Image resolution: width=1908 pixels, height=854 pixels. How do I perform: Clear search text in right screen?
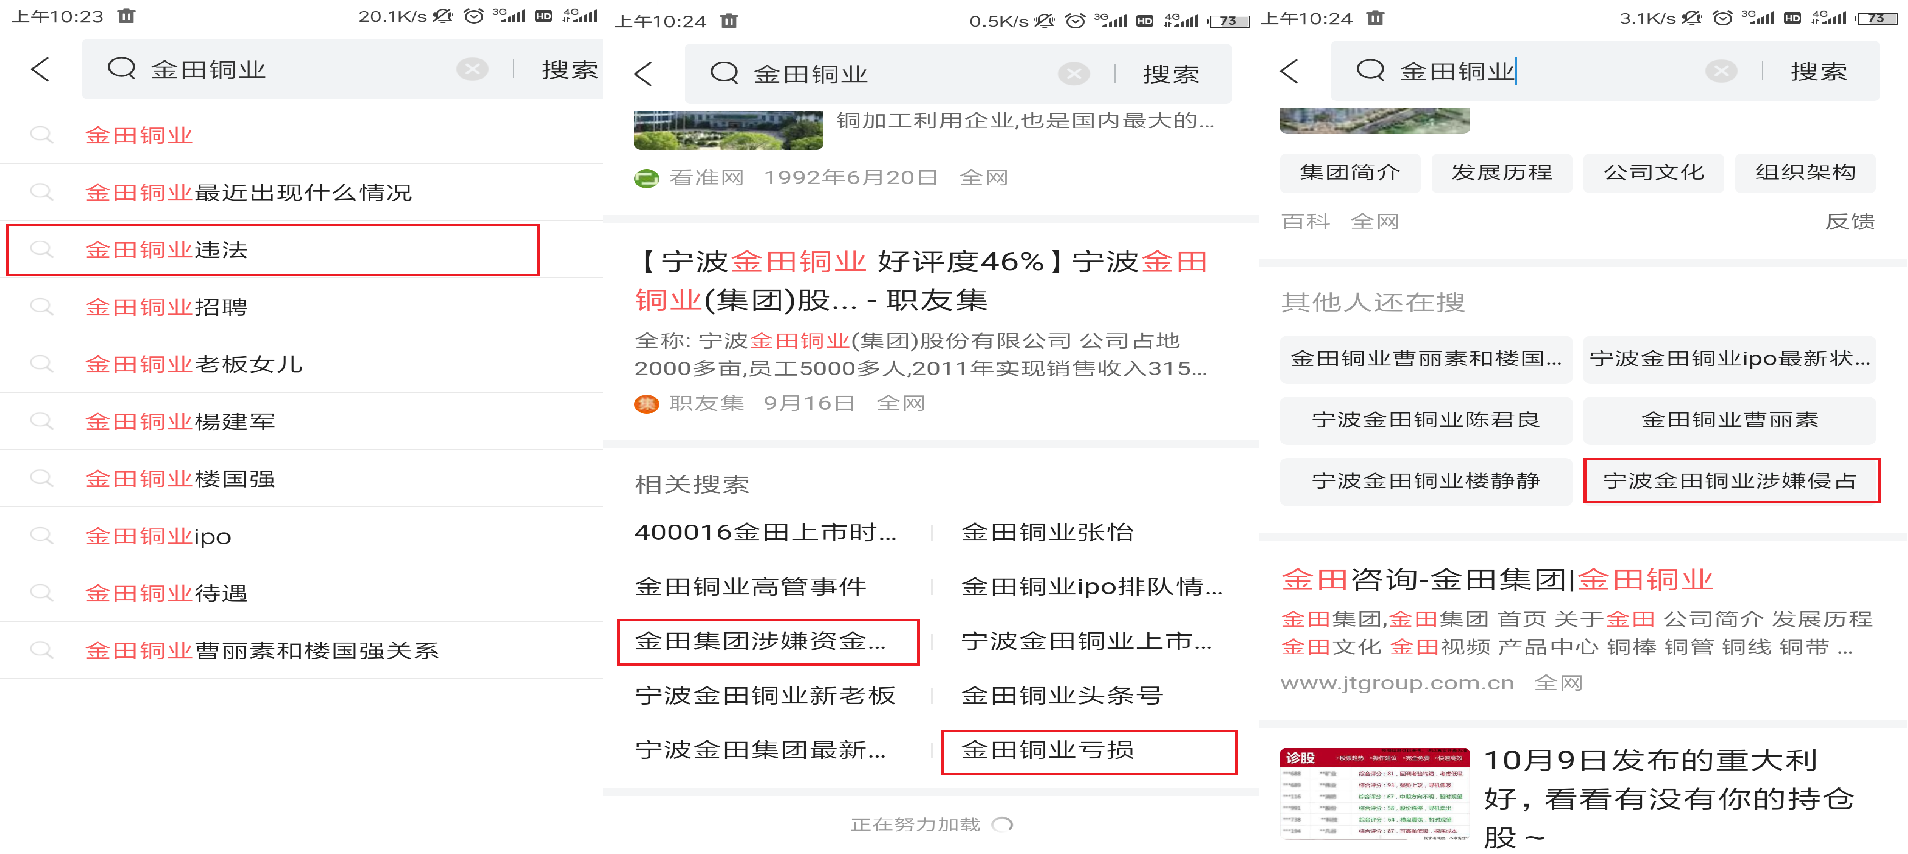tap(1721, 71)
